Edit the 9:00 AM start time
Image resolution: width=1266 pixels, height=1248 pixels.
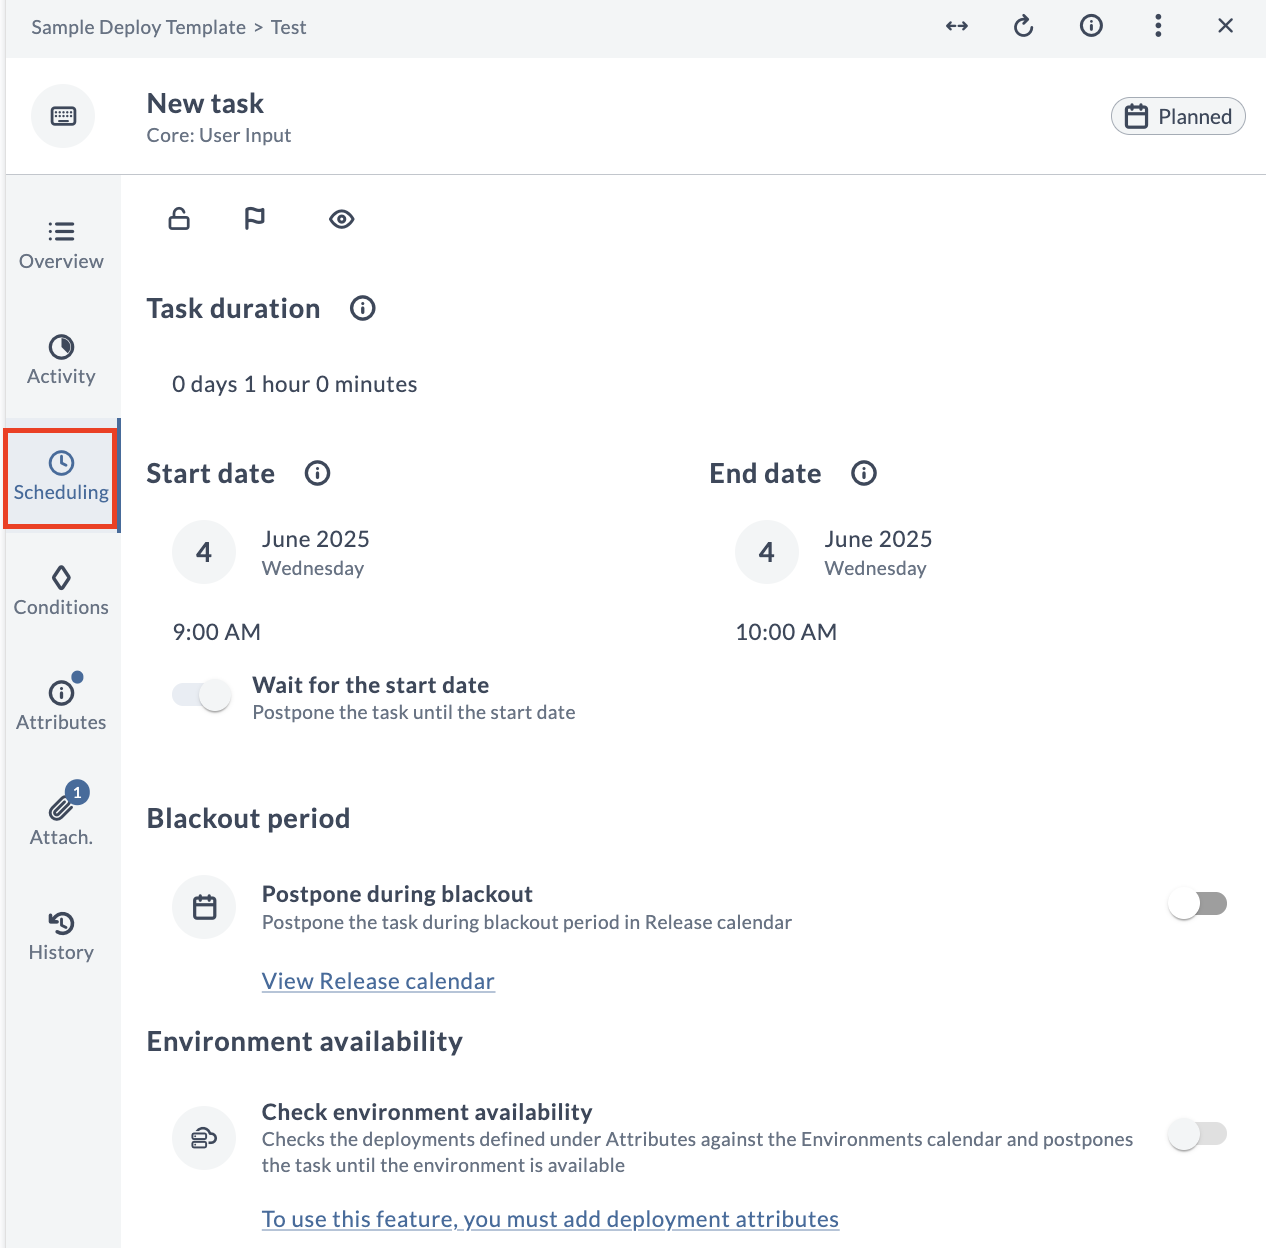tap(217, 632)
